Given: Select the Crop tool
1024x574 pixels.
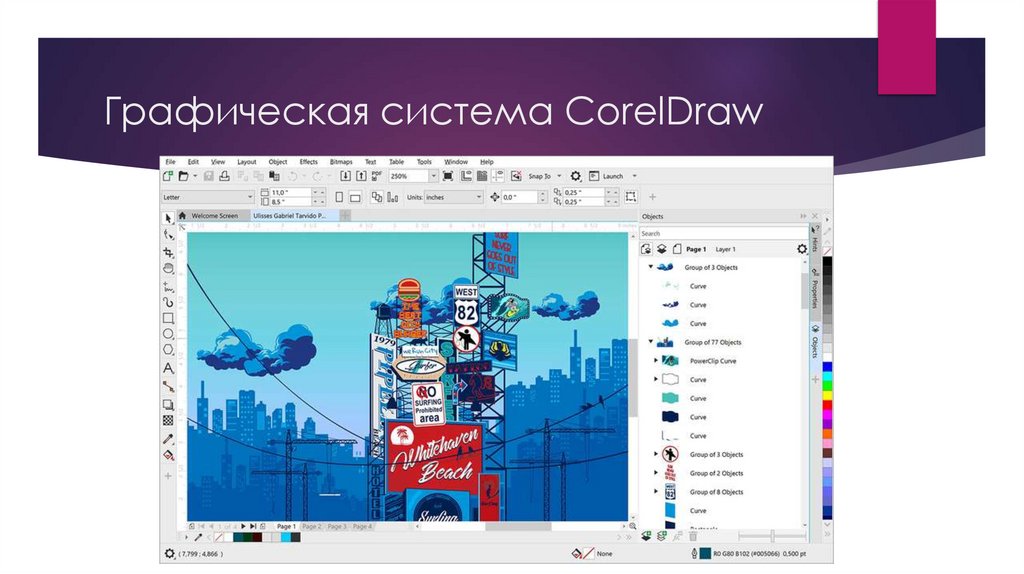Looking at the screenshot, I should tap(168, 252).
